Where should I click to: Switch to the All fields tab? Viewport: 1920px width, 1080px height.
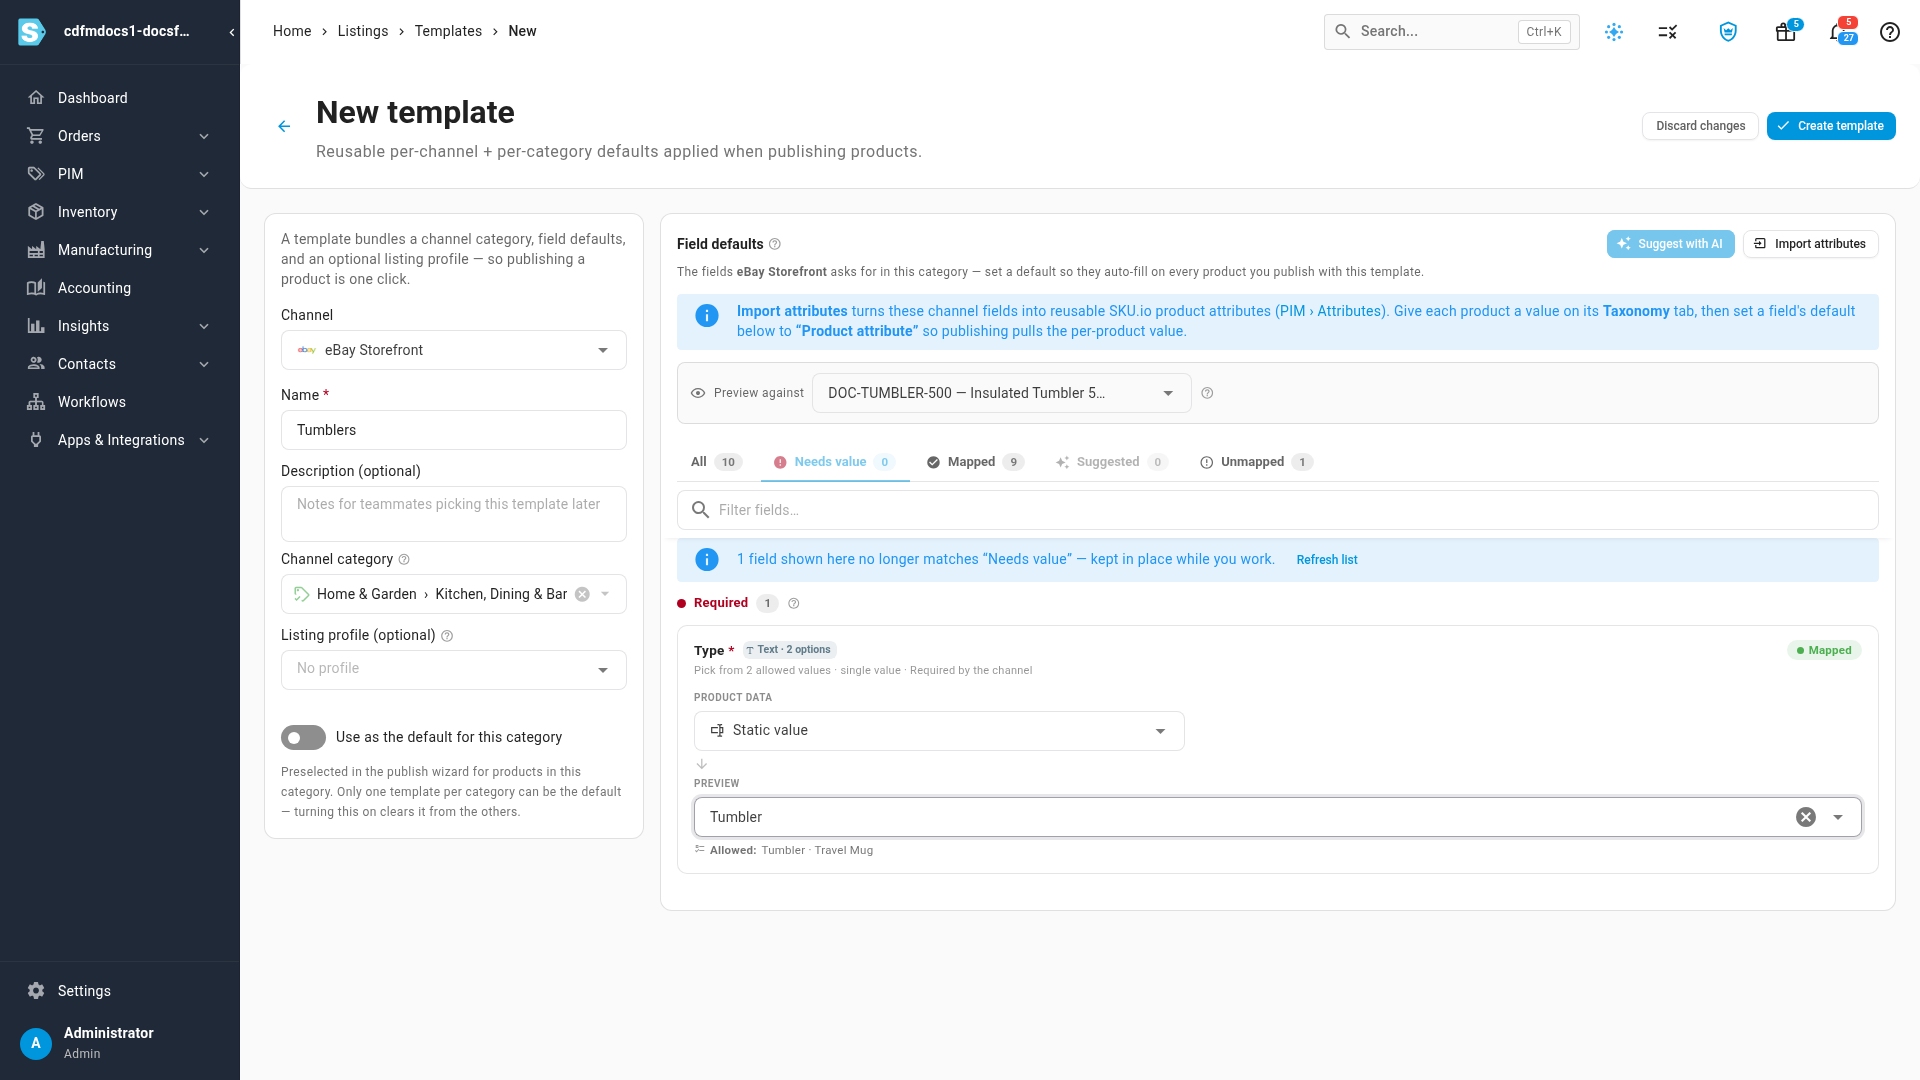[x=716, y=462]
